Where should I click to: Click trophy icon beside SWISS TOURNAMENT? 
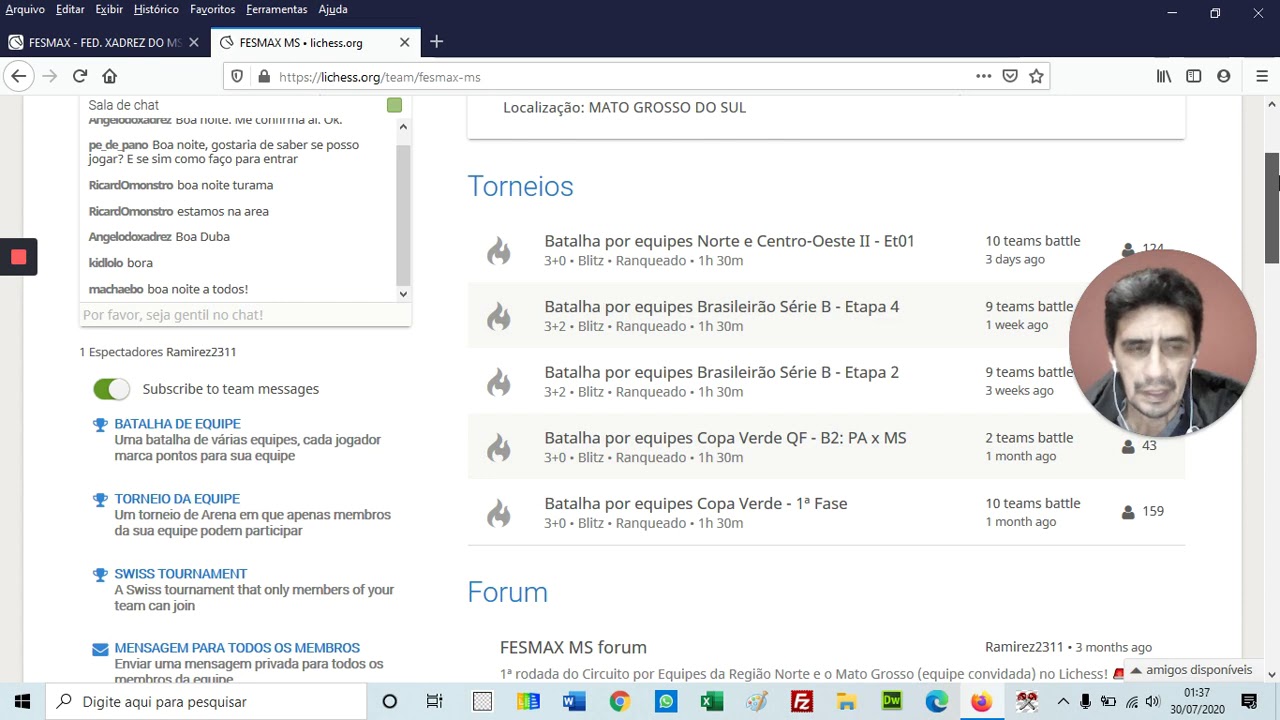(x=100, y=575)
